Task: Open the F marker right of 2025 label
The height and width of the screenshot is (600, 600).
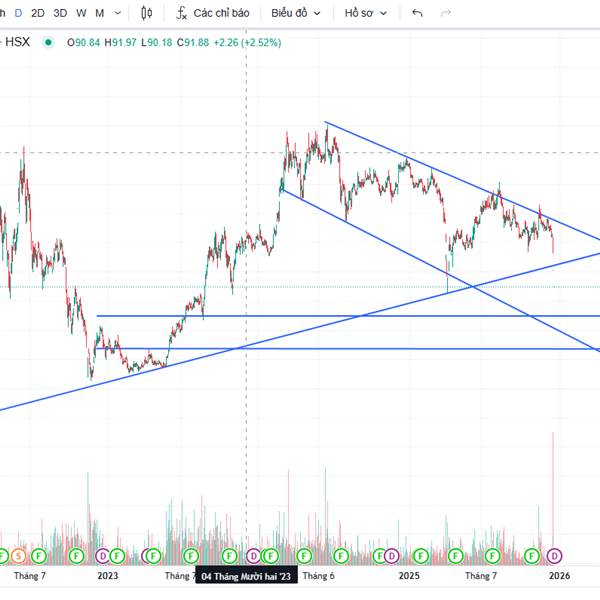Action: tap(421, 556)
